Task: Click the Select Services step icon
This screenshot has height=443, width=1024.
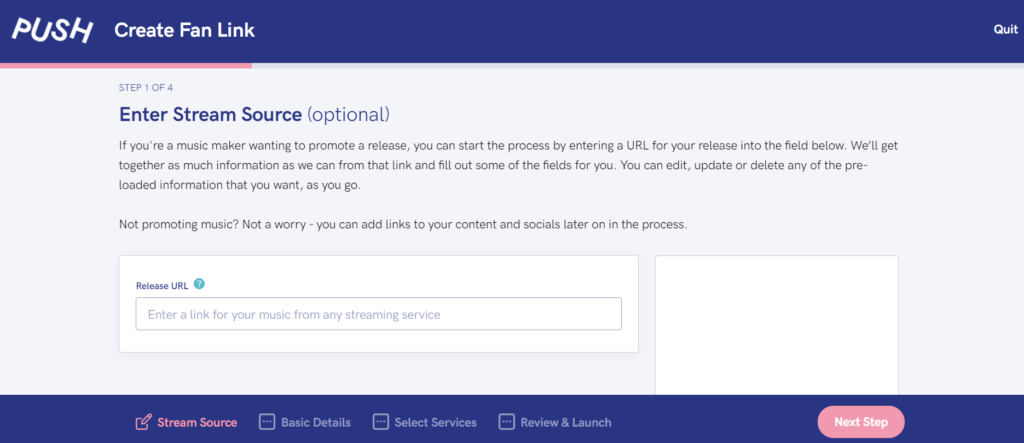Action: 381,422
